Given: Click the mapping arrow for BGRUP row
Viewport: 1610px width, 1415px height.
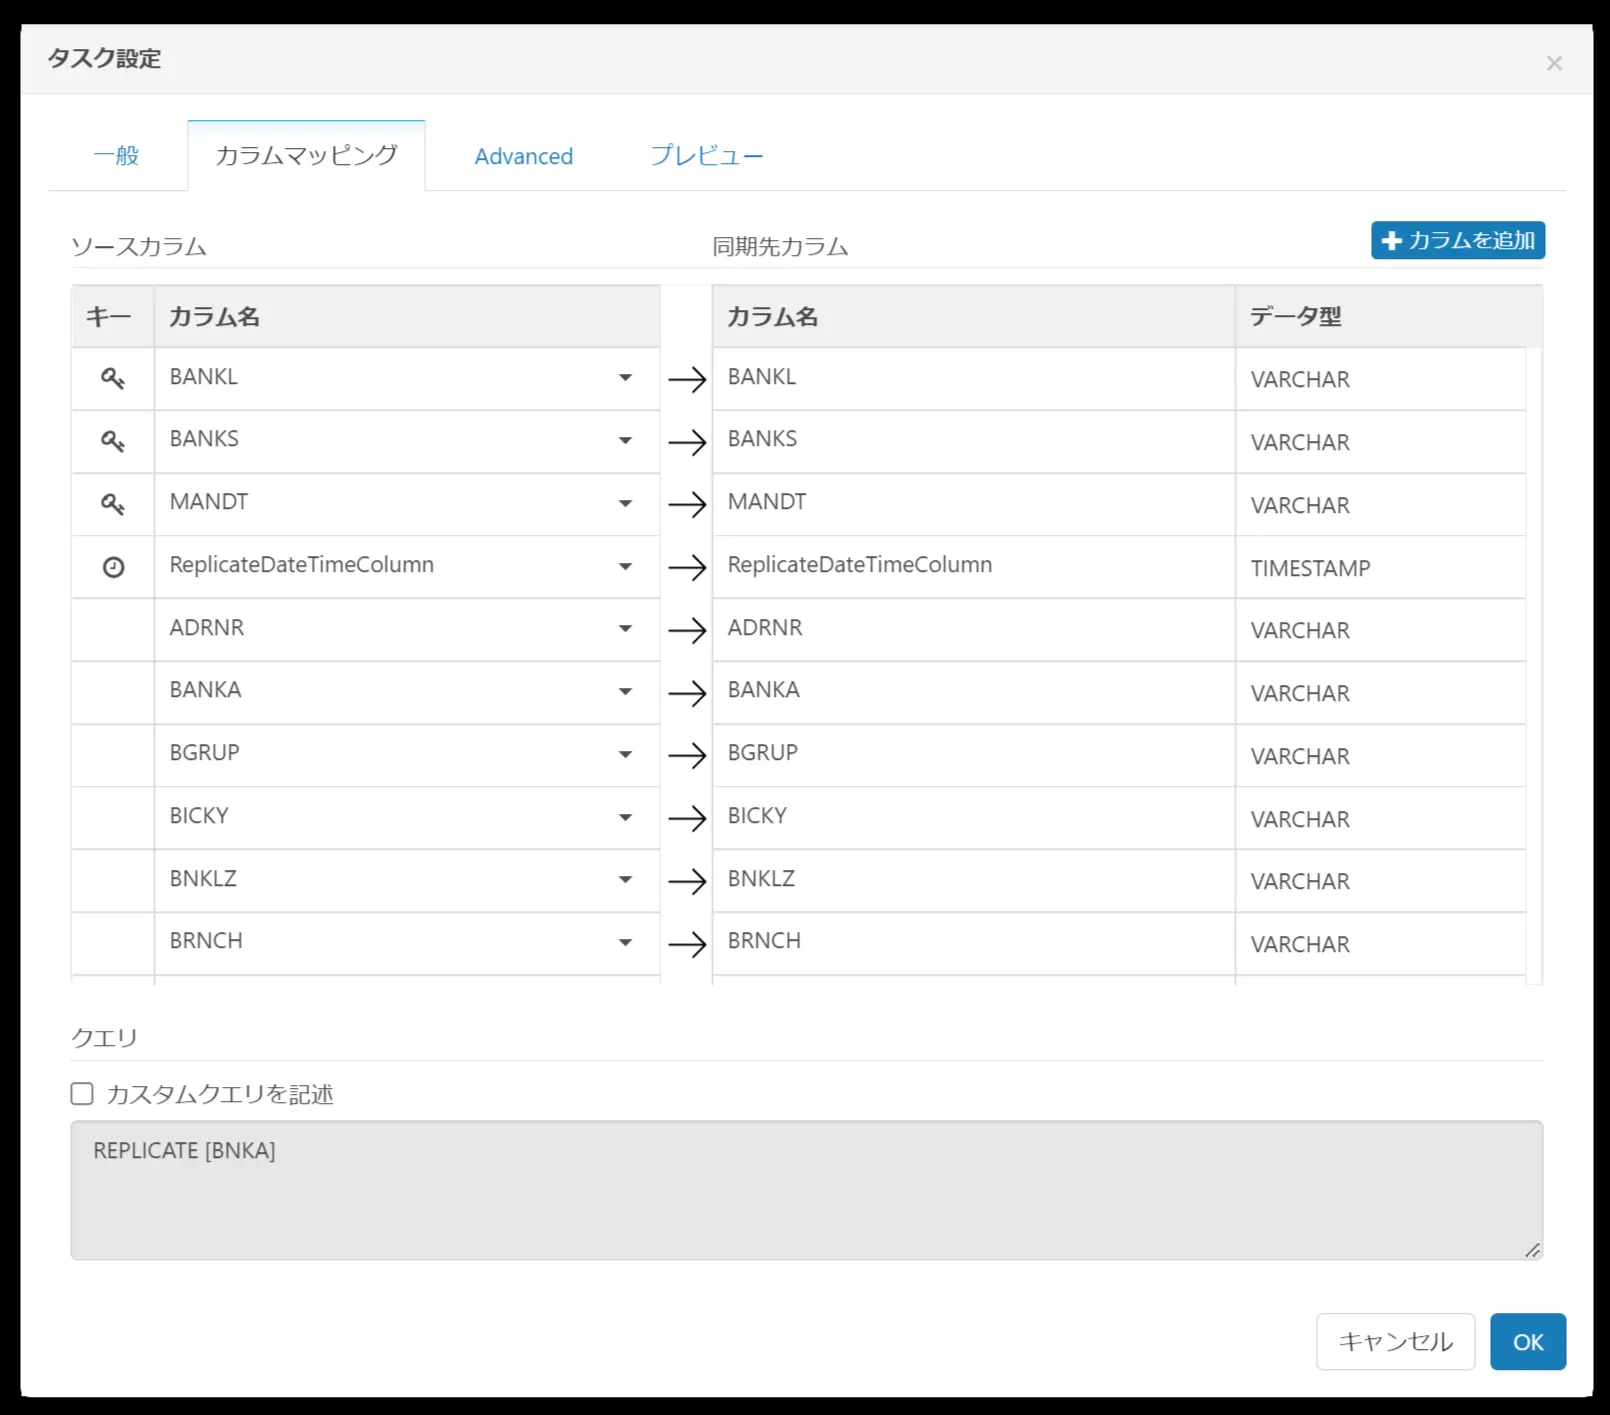Looking at the screenshot, I should point(687,755).
